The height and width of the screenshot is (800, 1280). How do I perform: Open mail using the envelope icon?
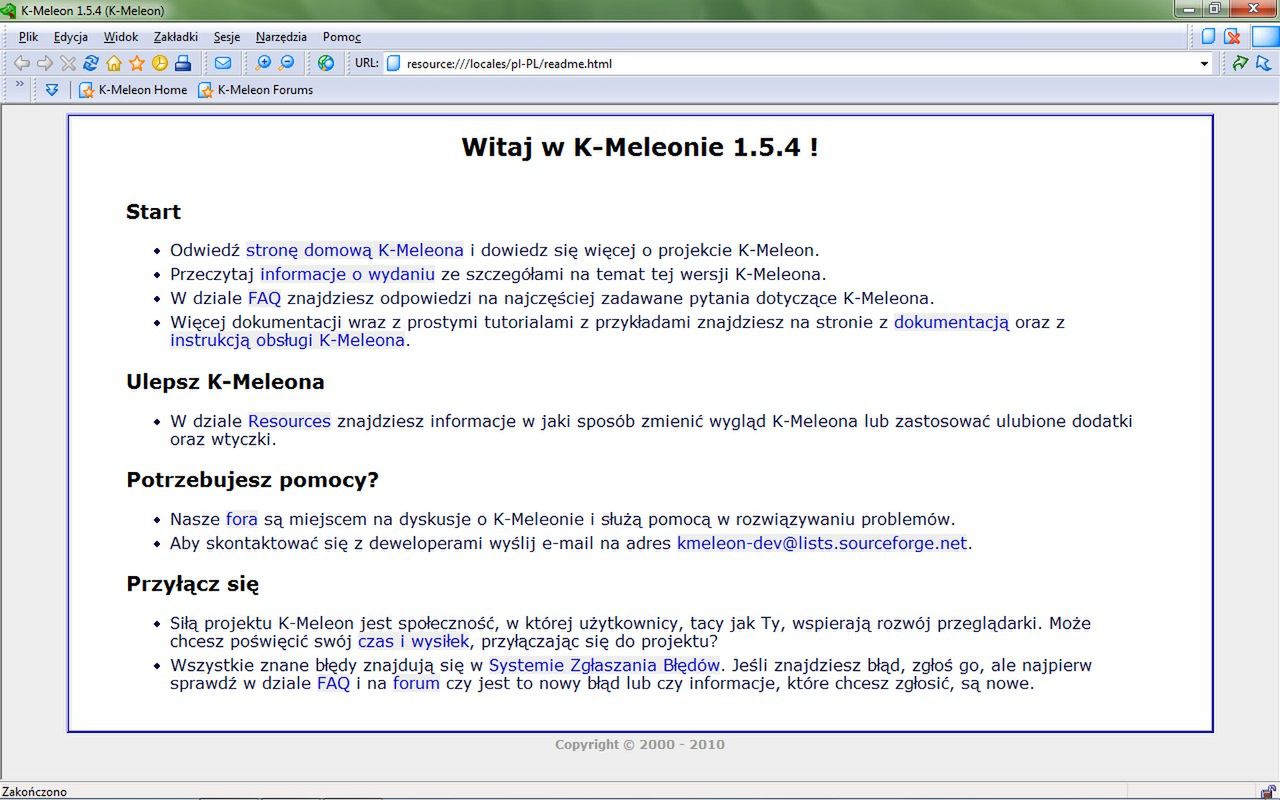[222, 63]
